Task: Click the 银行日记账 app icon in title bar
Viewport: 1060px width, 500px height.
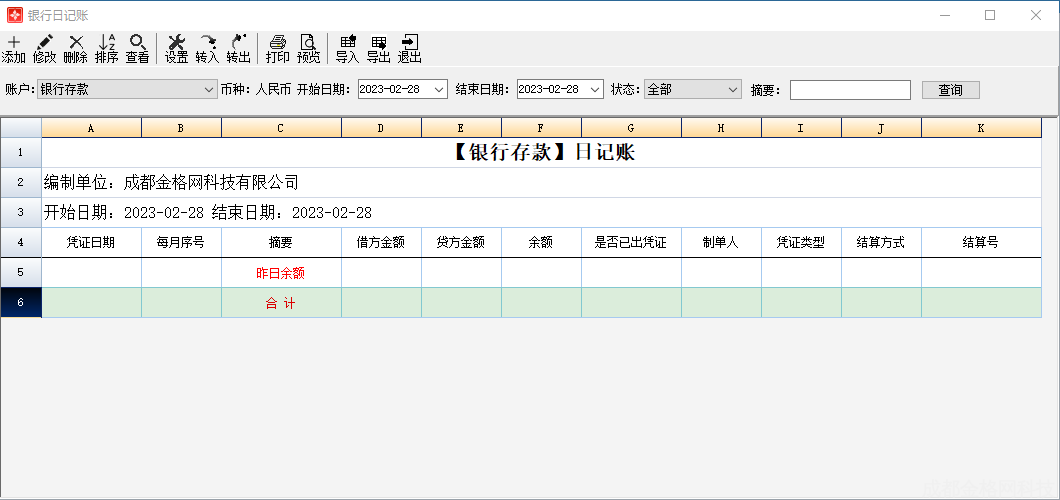Action: [x=14, y=15]
